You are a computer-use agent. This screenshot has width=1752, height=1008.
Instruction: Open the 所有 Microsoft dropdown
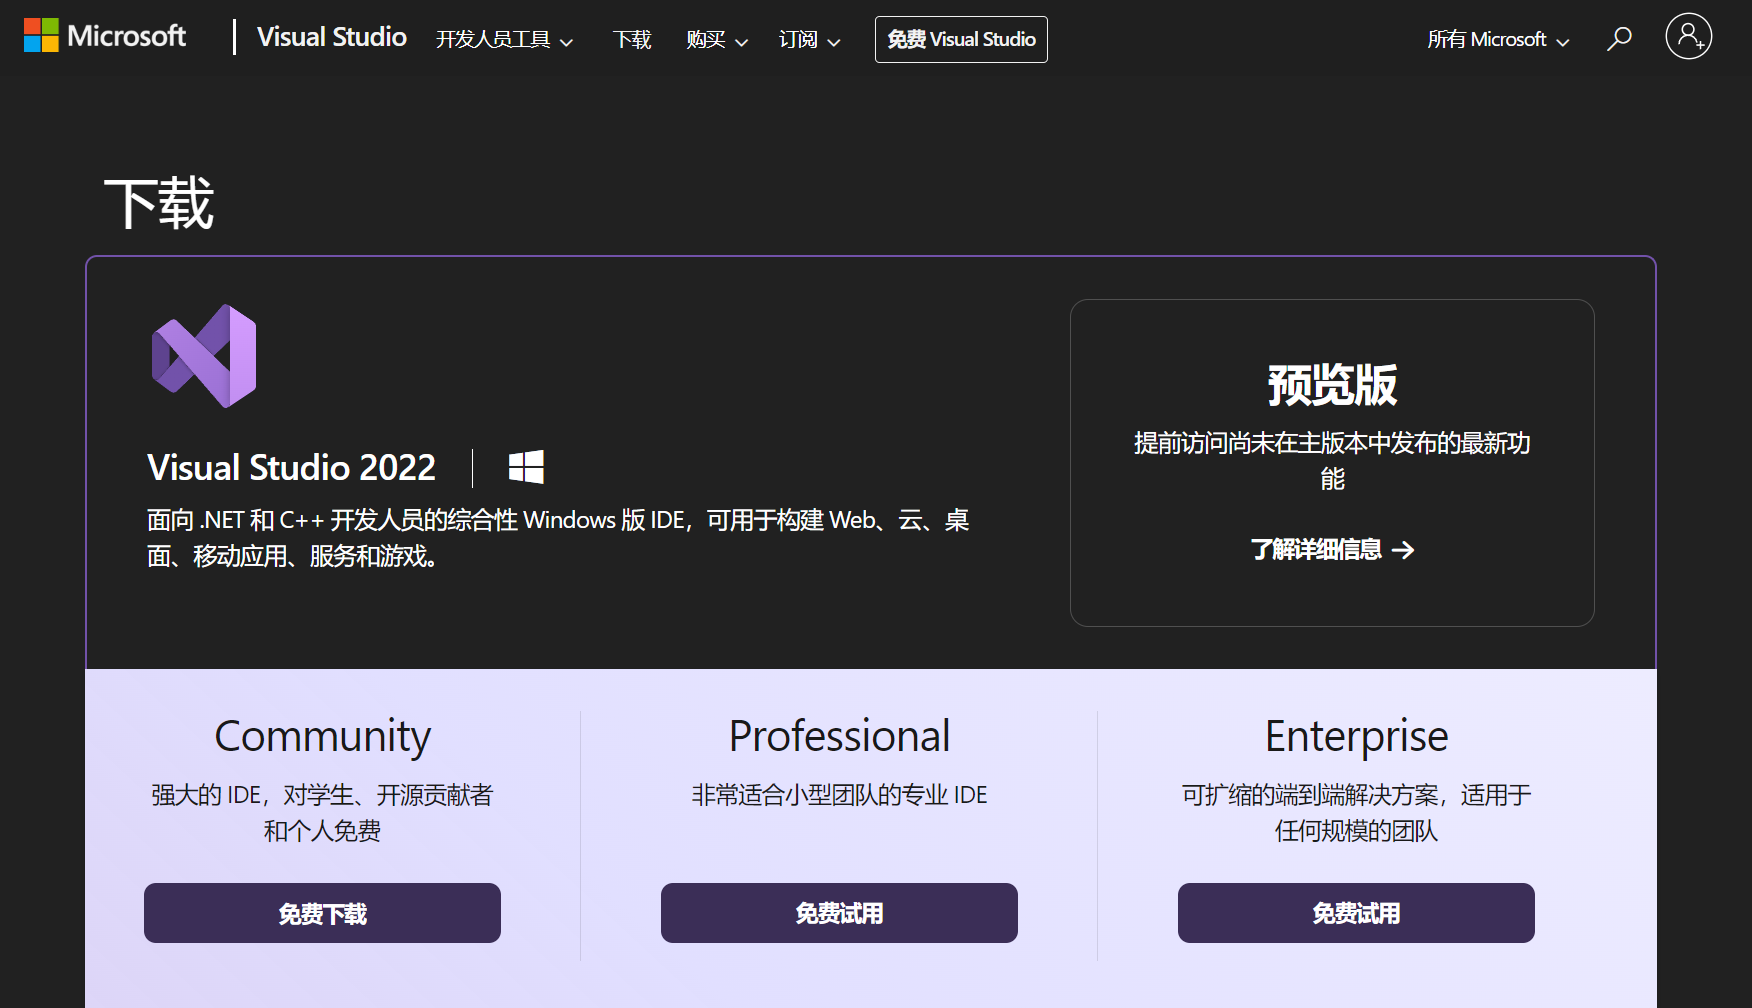pos(1496,39)
